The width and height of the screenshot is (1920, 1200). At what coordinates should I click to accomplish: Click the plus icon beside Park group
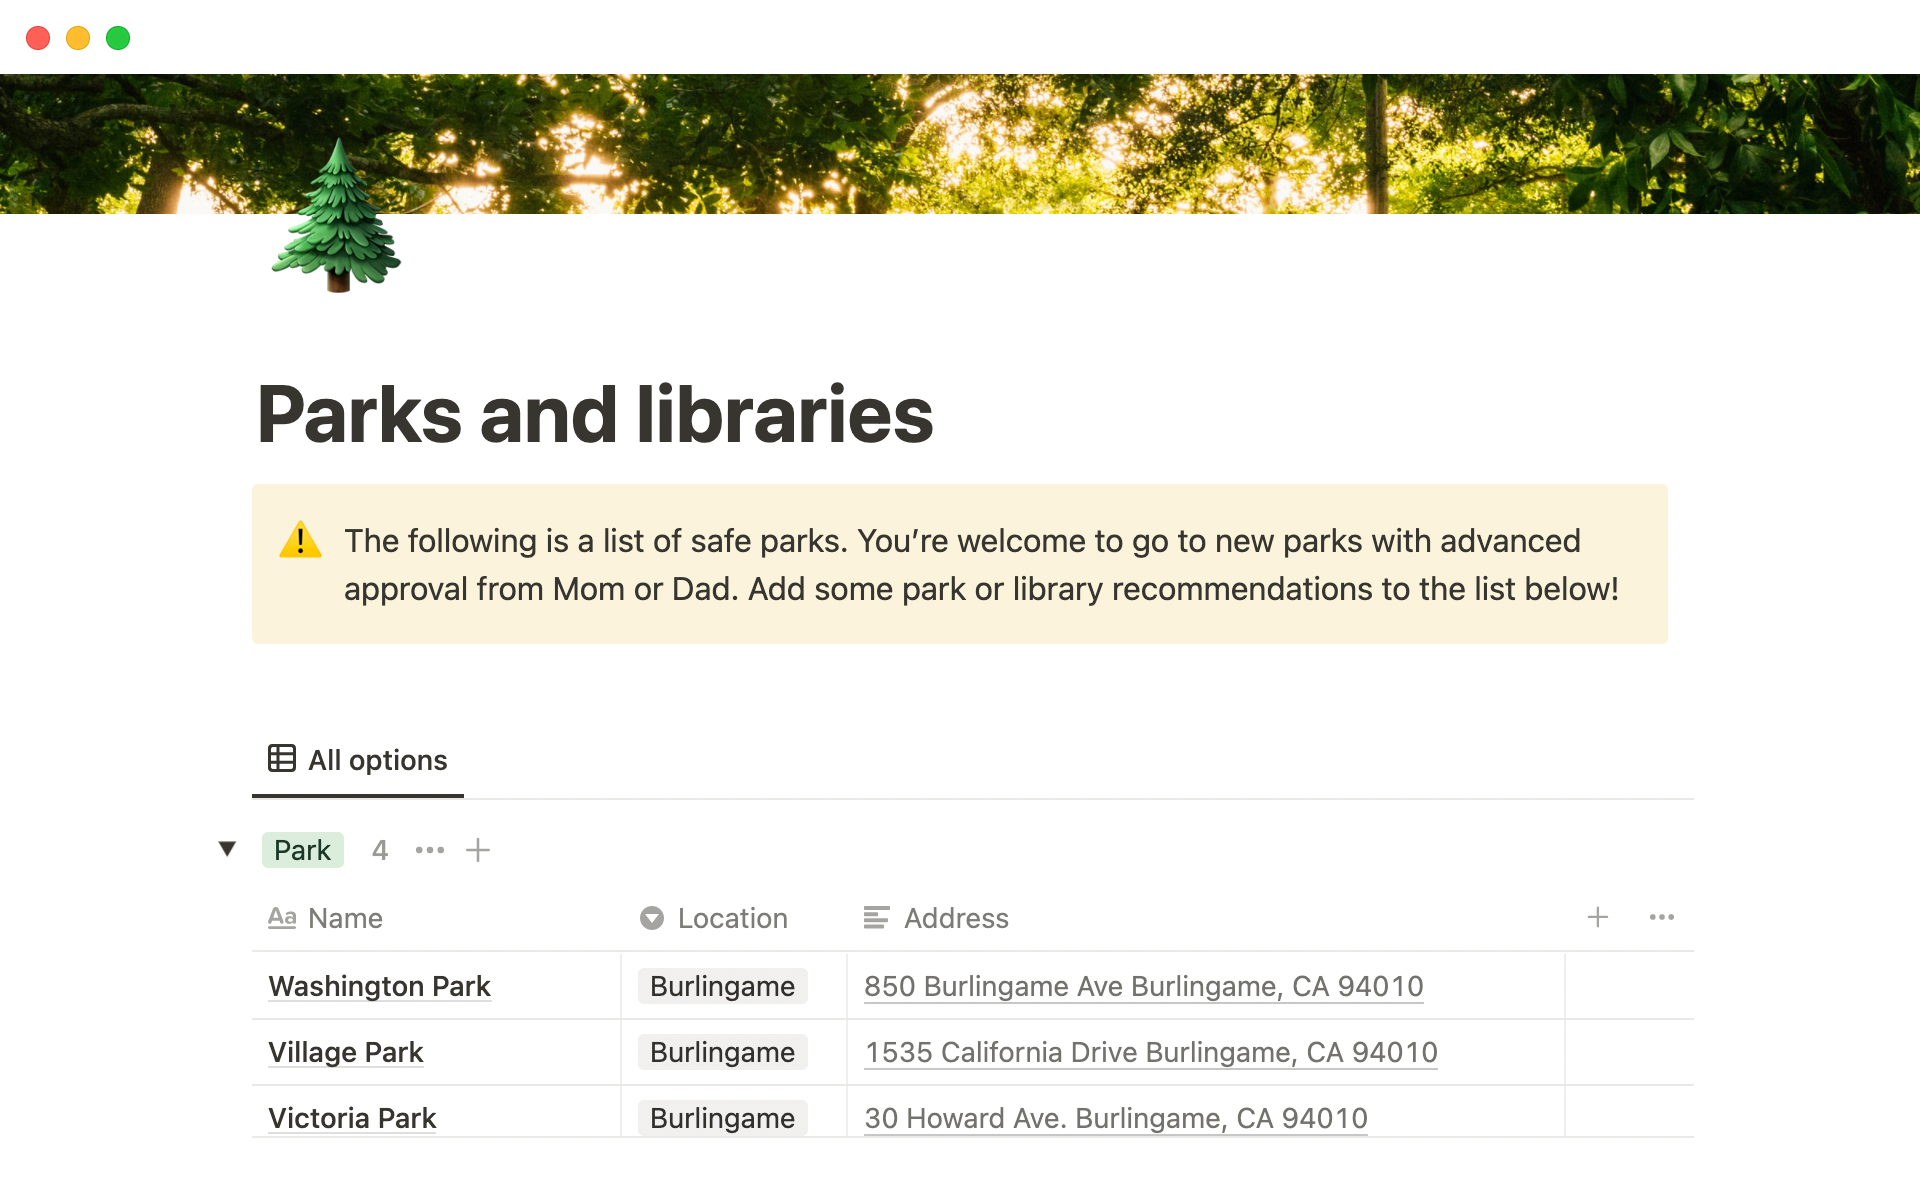click(478, 850)
